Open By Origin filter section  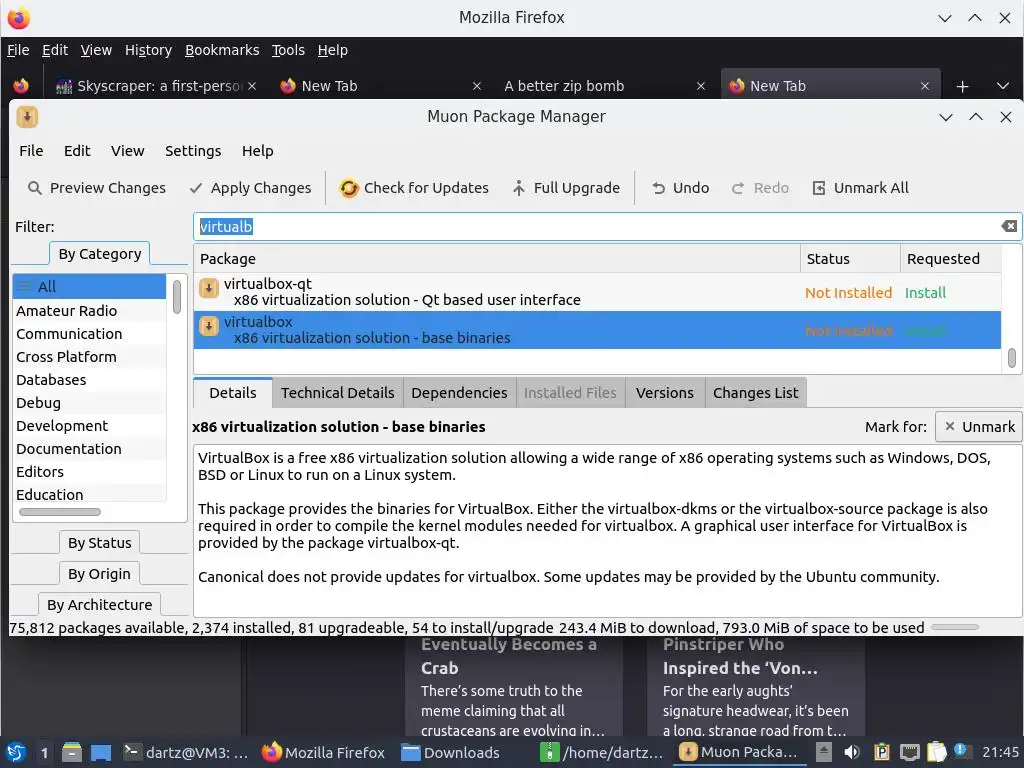click(x=99, y=574)
